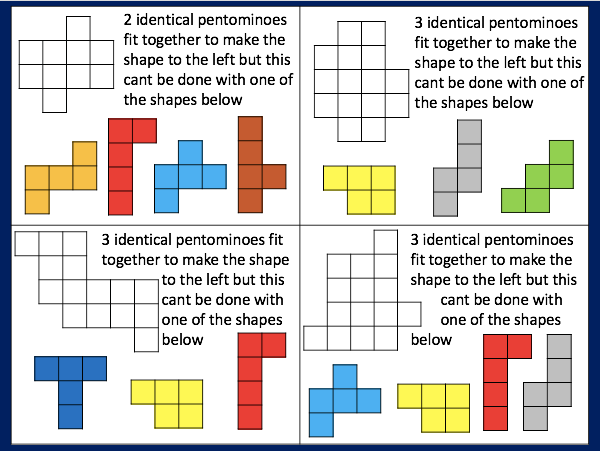This screenshot has width=600, height=451.
Task: Click the white outline shape in bottom-right panel
Action: coord(360,300)
